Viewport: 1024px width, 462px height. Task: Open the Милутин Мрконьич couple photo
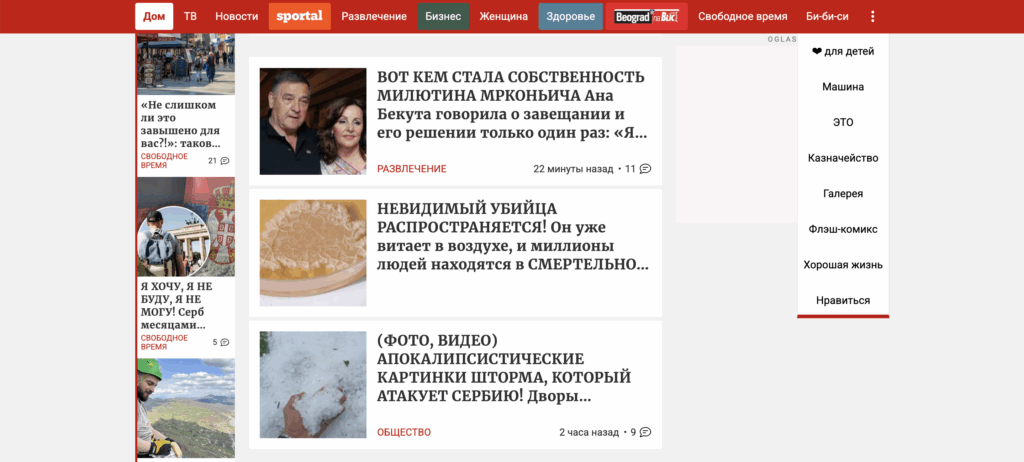pyautogui.click(x=313, y=122)
